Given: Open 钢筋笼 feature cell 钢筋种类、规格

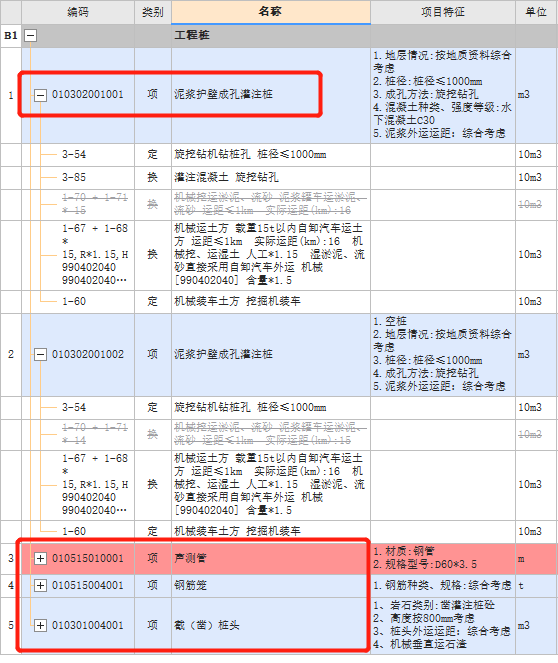Looking at the screenshot, I should (443, 586).
